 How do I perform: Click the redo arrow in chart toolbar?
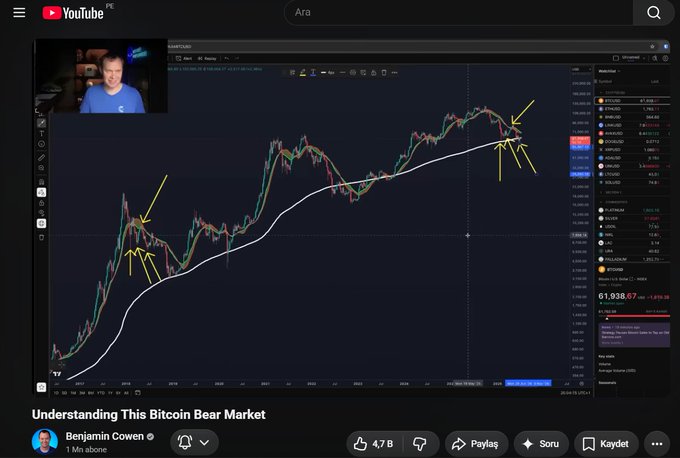237,59
